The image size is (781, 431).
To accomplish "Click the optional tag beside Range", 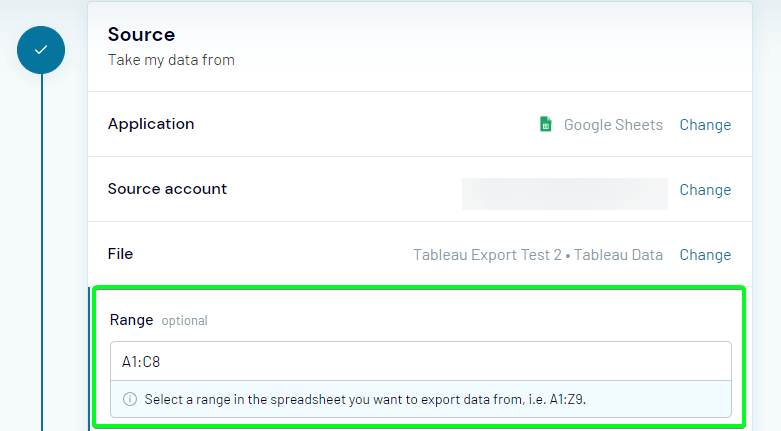I will pos(184,320).
